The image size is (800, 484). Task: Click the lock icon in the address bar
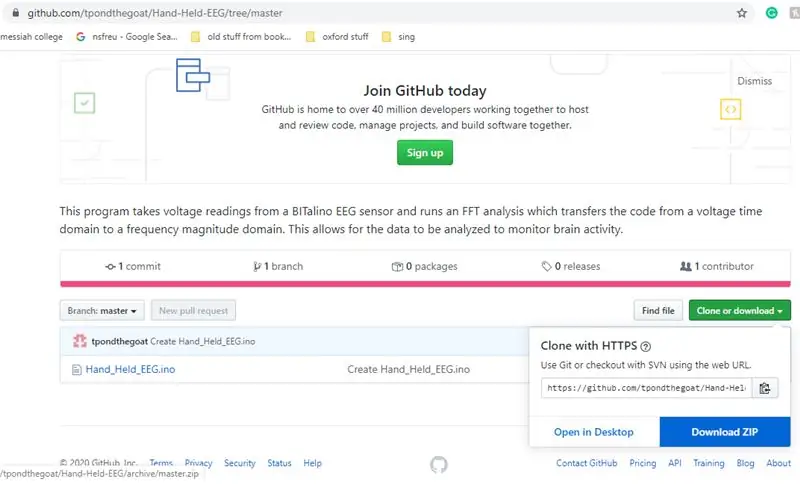(x=16, y=13)
